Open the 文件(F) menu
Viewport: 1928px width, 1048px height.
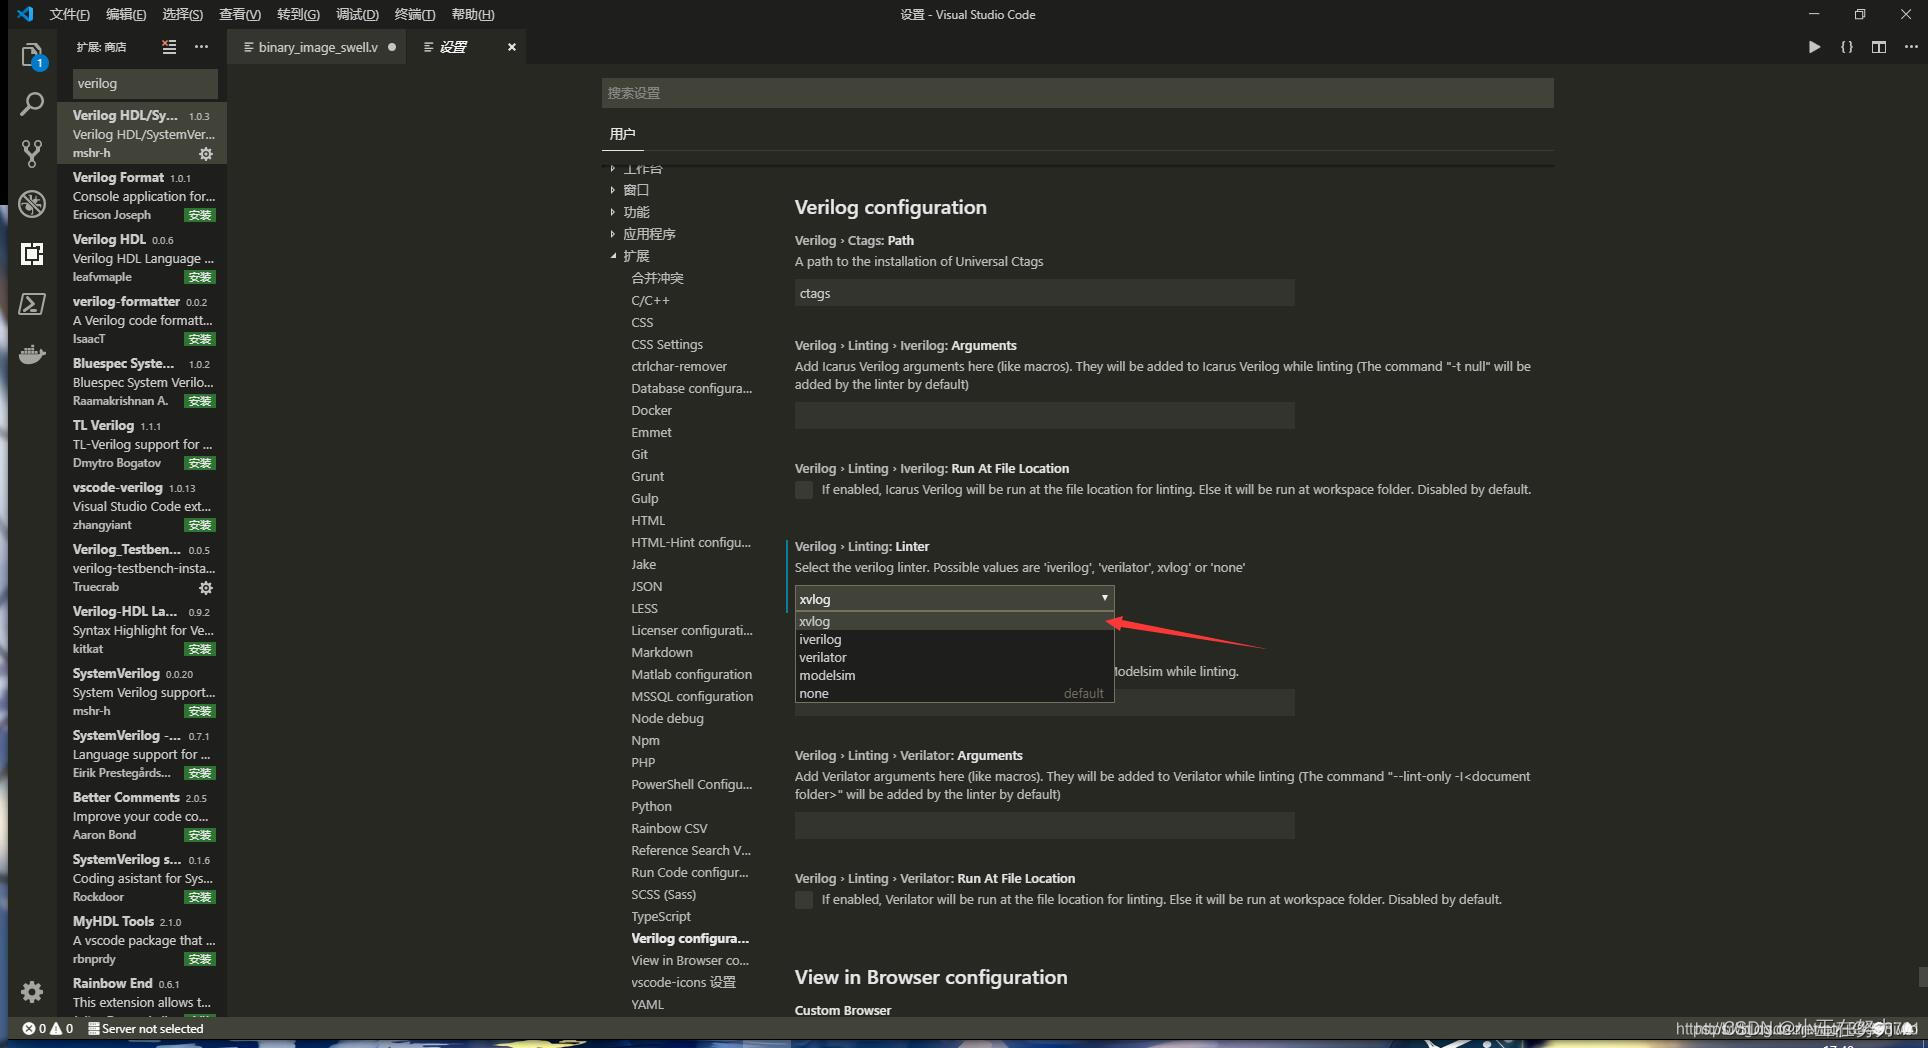[69, 14]
